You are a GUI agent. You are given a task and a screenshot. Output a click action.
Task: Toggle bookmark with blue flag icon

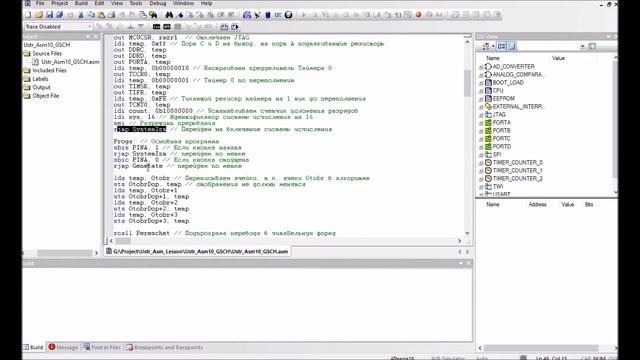(180, 15)
